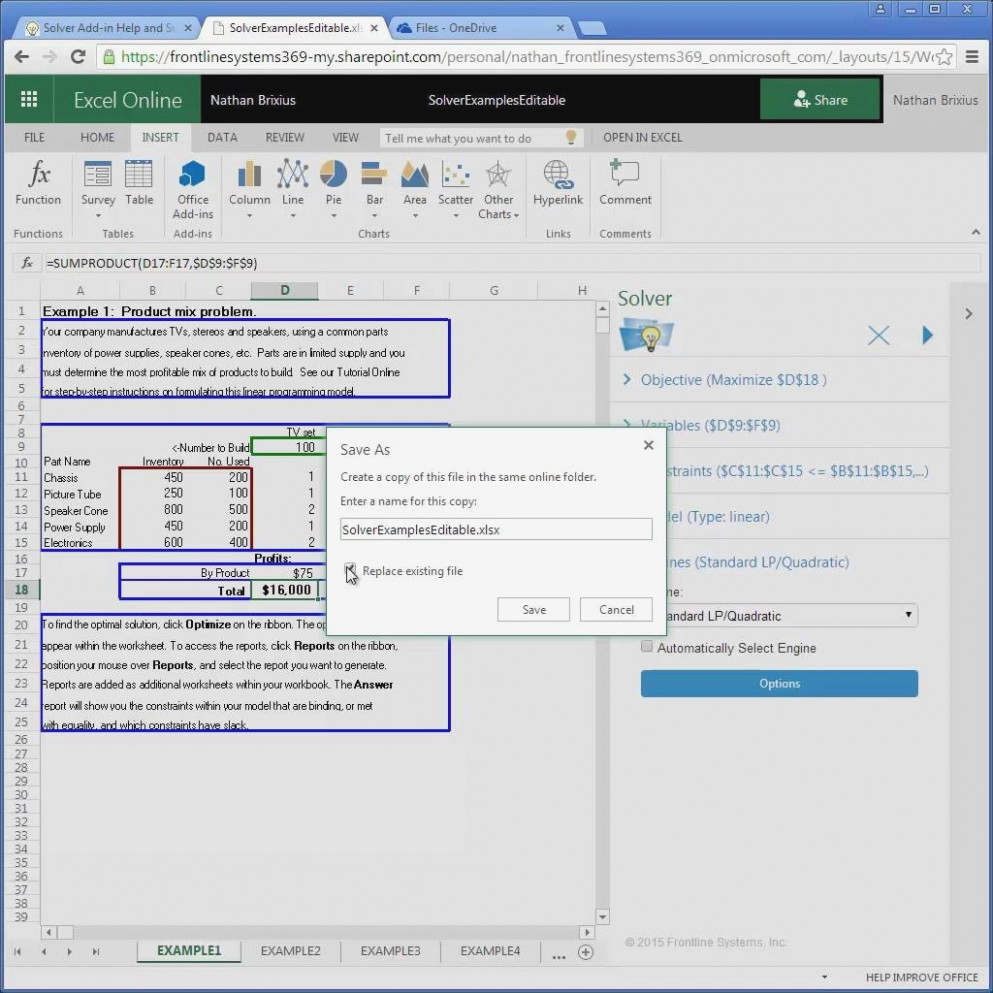Close the Save As dialog
993x993 pixels.
pos(648,446)
